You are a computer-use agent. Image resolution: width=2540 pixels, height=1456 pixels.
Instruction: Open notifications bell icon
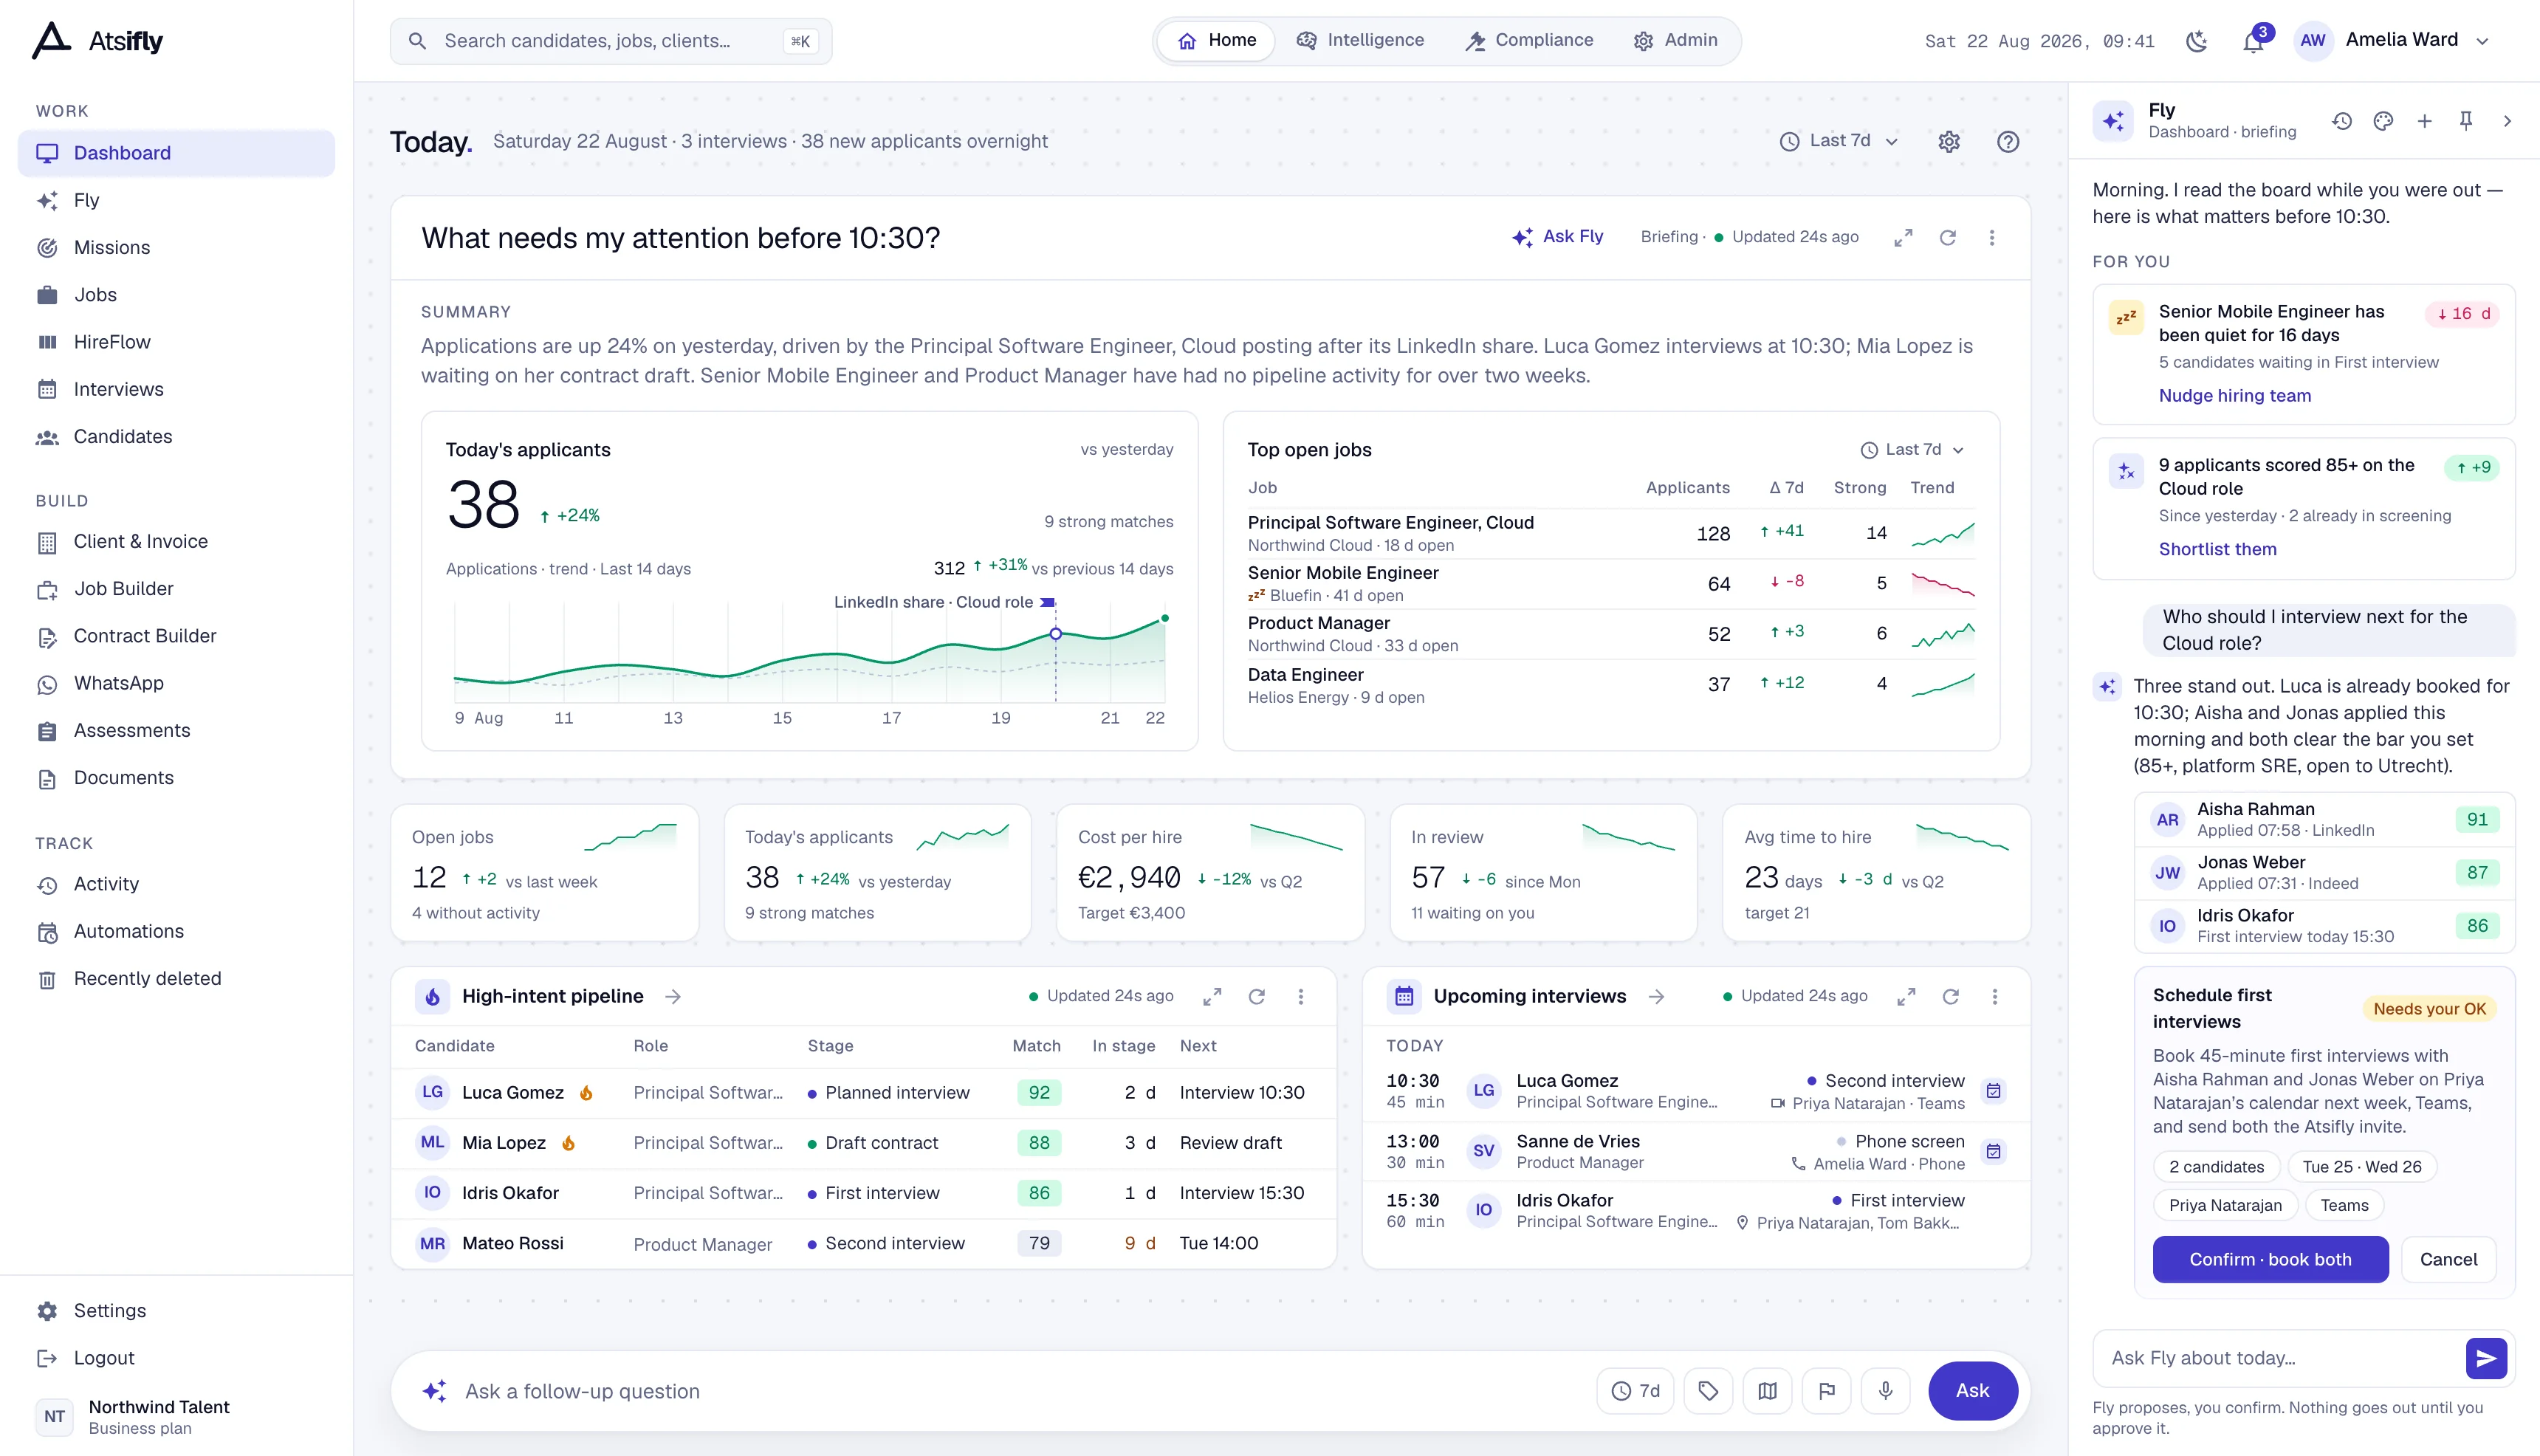tap(2253, 41)
